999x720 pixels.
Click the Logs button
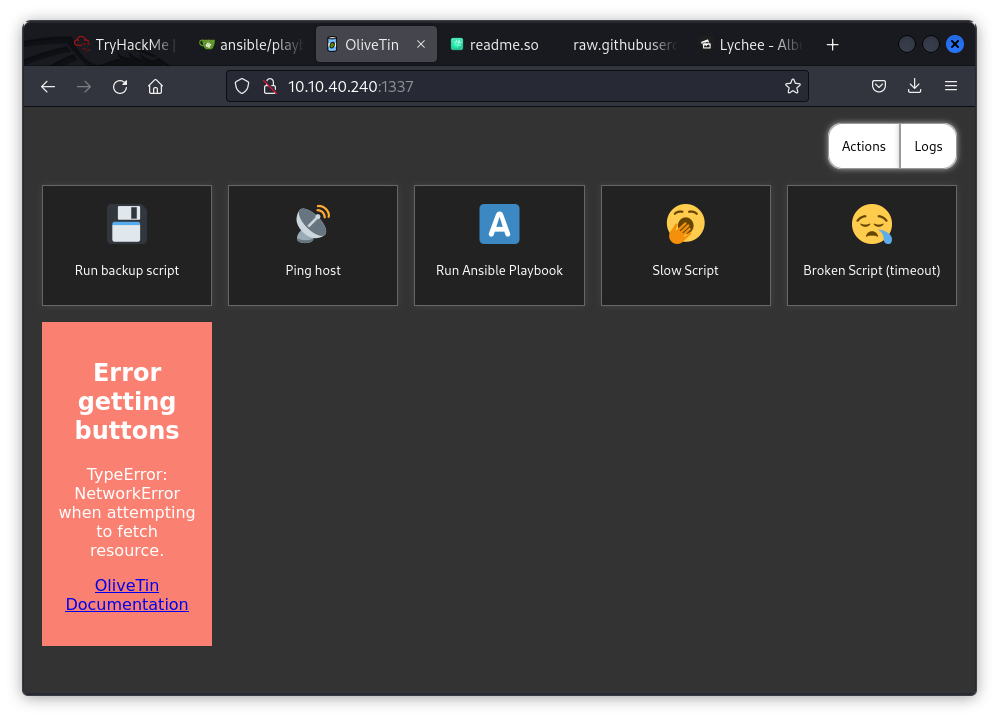tap(927, 146)
